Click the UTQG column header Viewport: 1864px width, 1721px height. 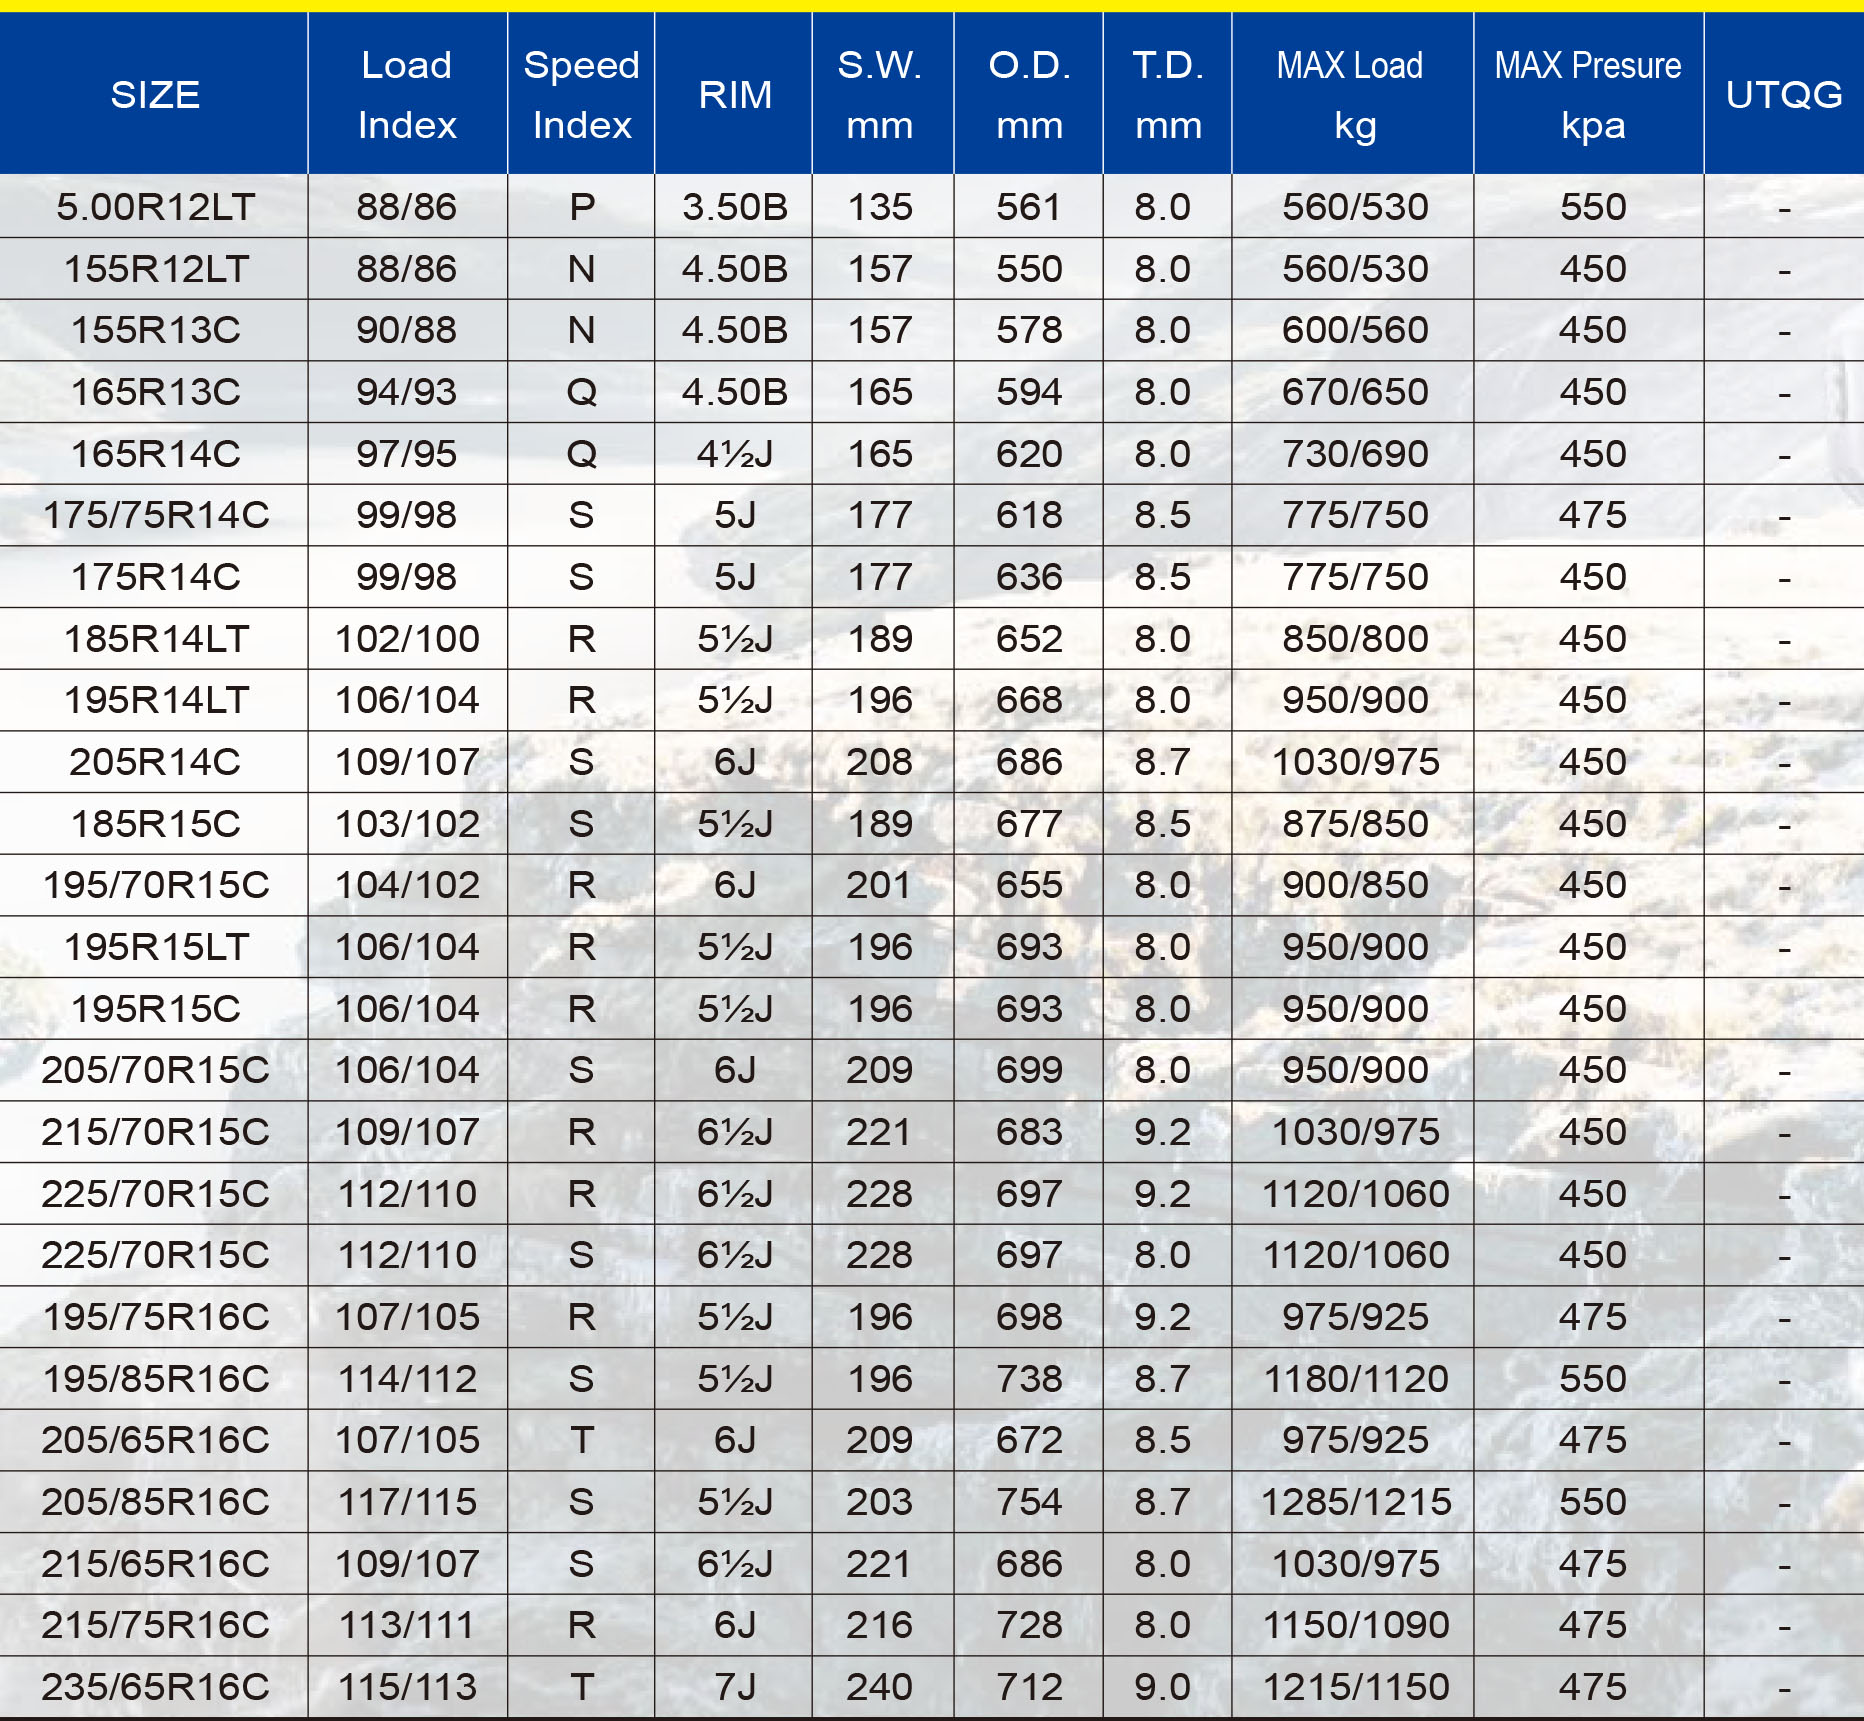(x=1785, y=95)
